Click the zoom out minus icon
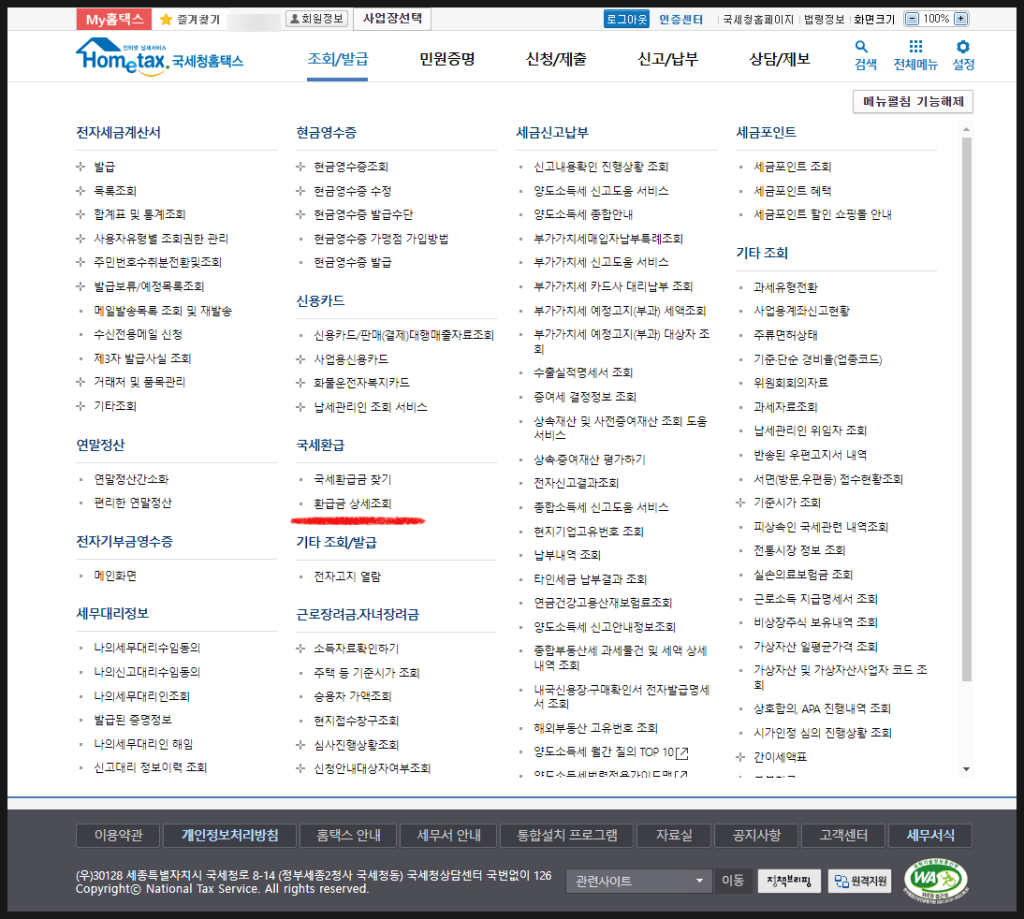Viewport: 1024px width, 919px height. [911, 19]
